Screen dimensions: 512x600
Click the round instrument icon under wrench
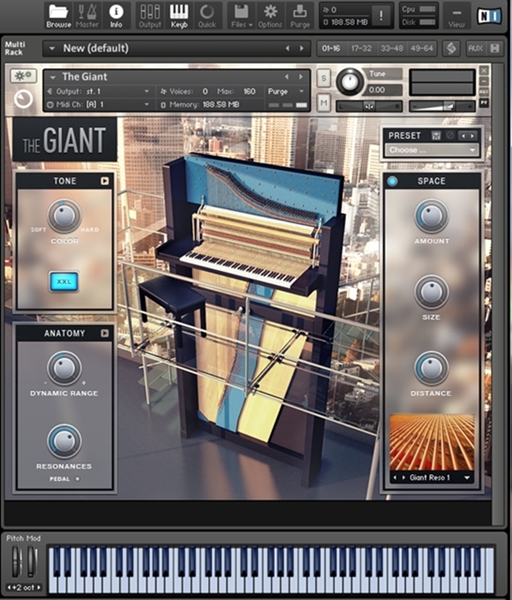click(23, 99)
